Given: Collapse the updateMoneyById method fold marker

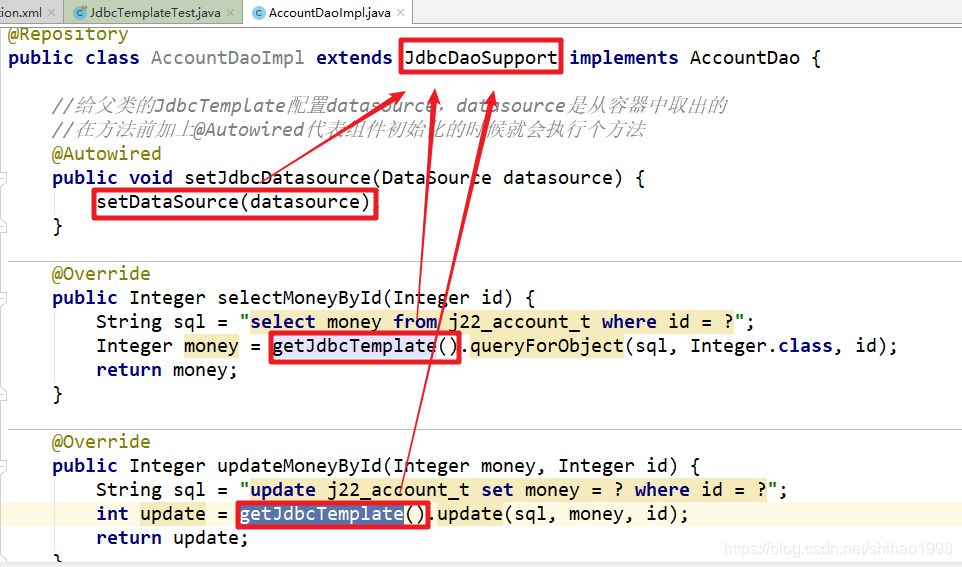Looking at the screenshot, I should click(x=2, y=466).
